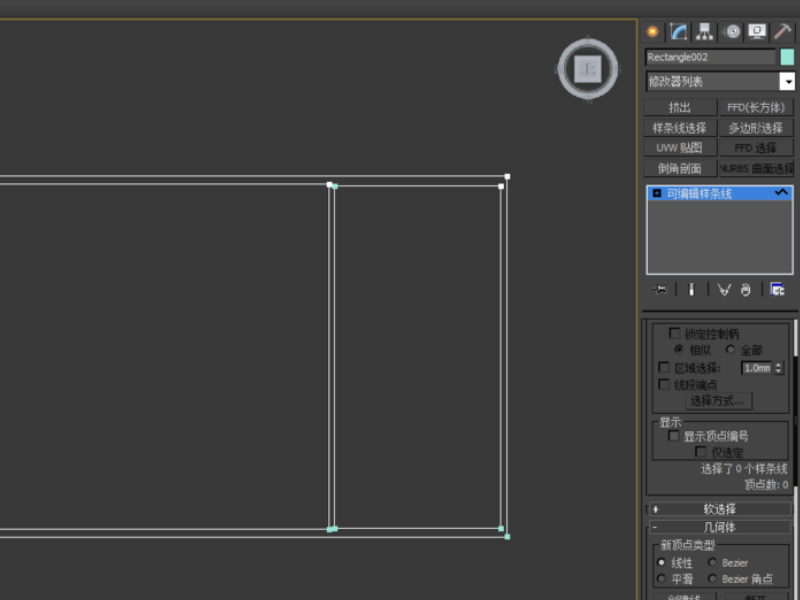Click Configure Modifier Sets icon
This screenshot has height=600, width=800.
(x=777, y=290)
